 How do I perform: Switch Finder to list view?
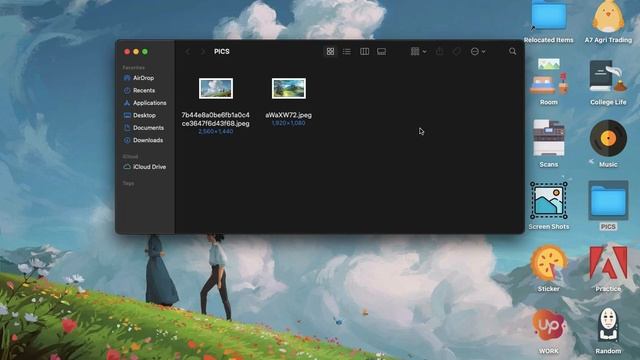[x=347, y=51]
